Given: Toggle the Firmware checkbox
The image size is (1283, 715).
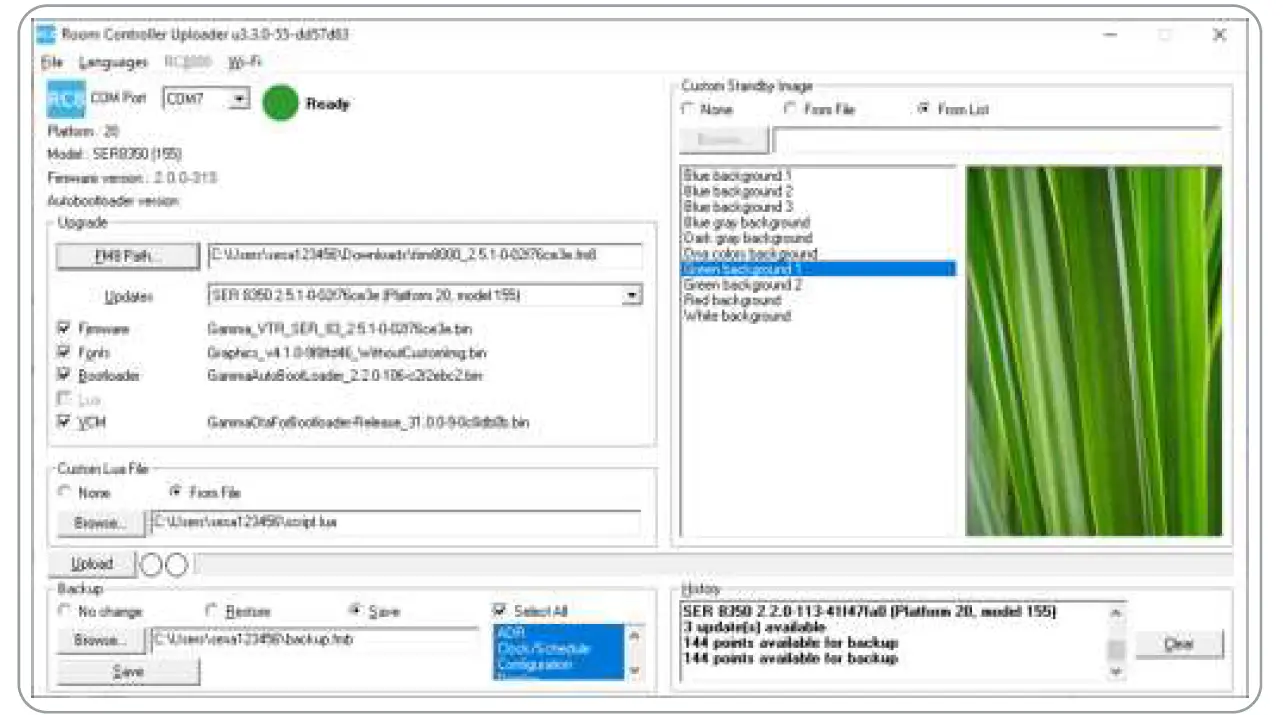Looking at the screenshot, I should tap(65, 328).
